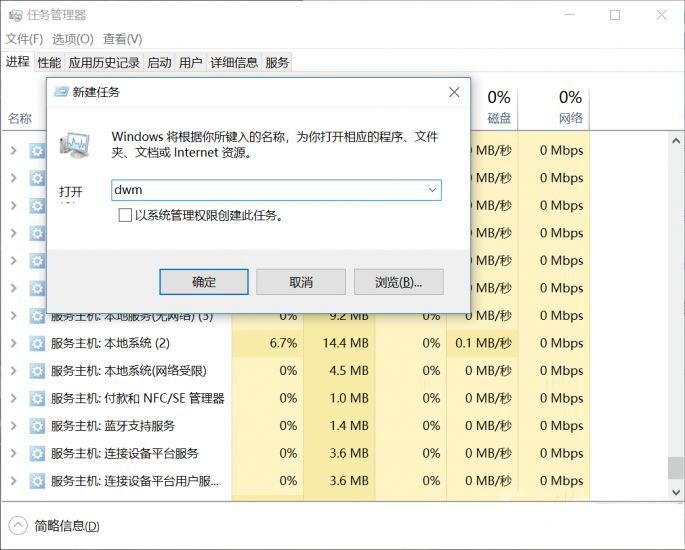The height and width of the screenshot is (550, 685).
Task: Open the 打开 combo box dropdown arrow
Action: coord(432,190)
